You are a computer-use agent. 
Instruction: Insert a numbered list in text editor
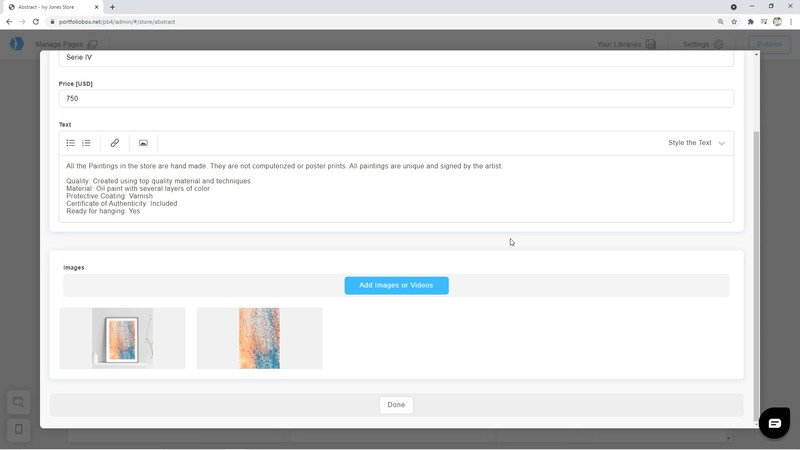[86, 143]
